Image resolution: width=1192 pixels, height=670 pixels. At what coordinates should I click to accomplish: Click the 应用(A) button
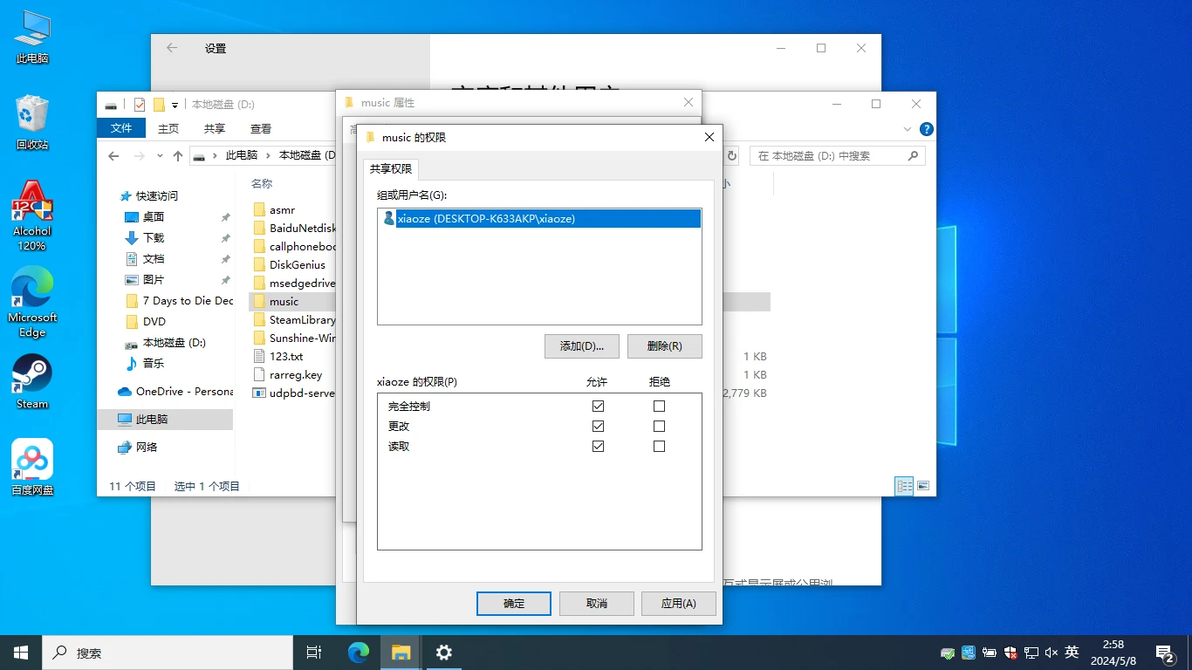point(678,603)
